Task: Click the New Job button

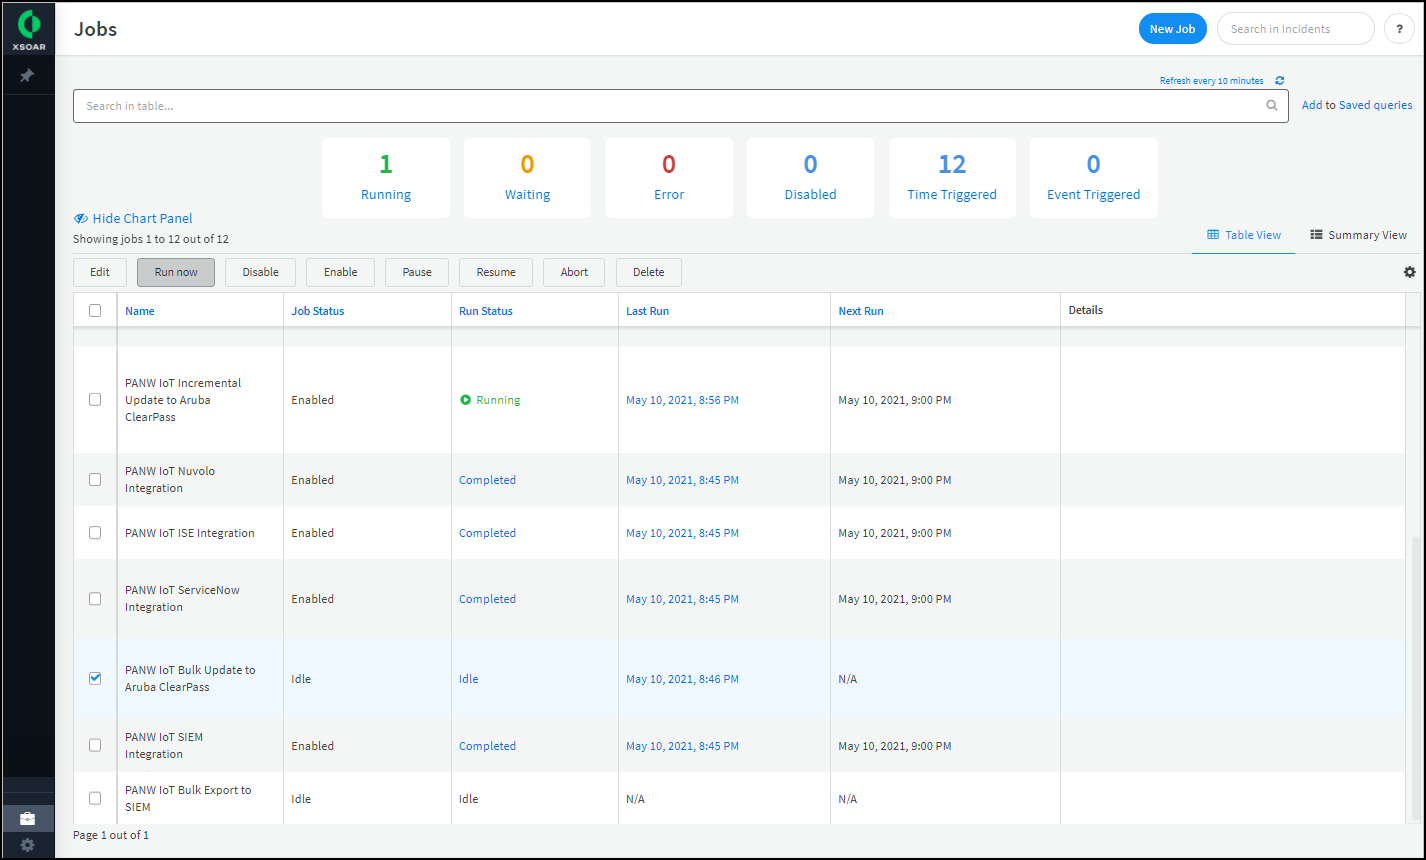Action: pos(1172,29)
